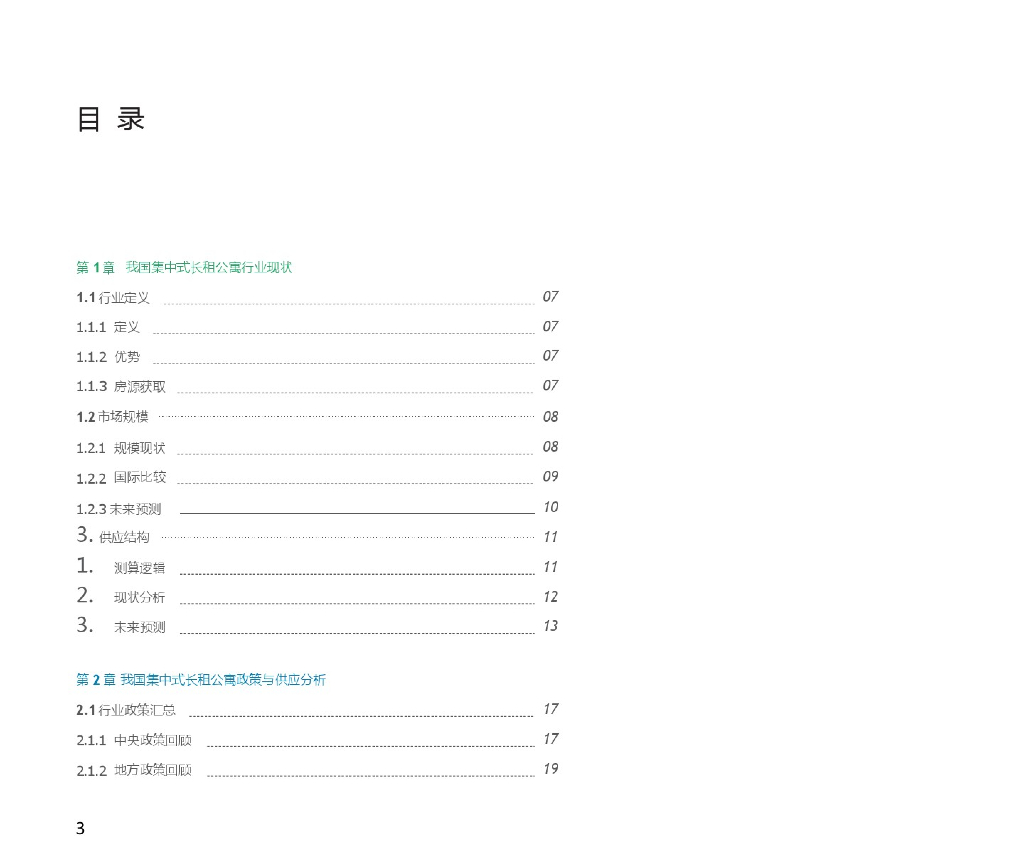This screenshot has width=1024, height=862.
Task: Open the 2.1.1 中央政策回顾 entry
Action: pyautogui.click(x=134, y=740)
